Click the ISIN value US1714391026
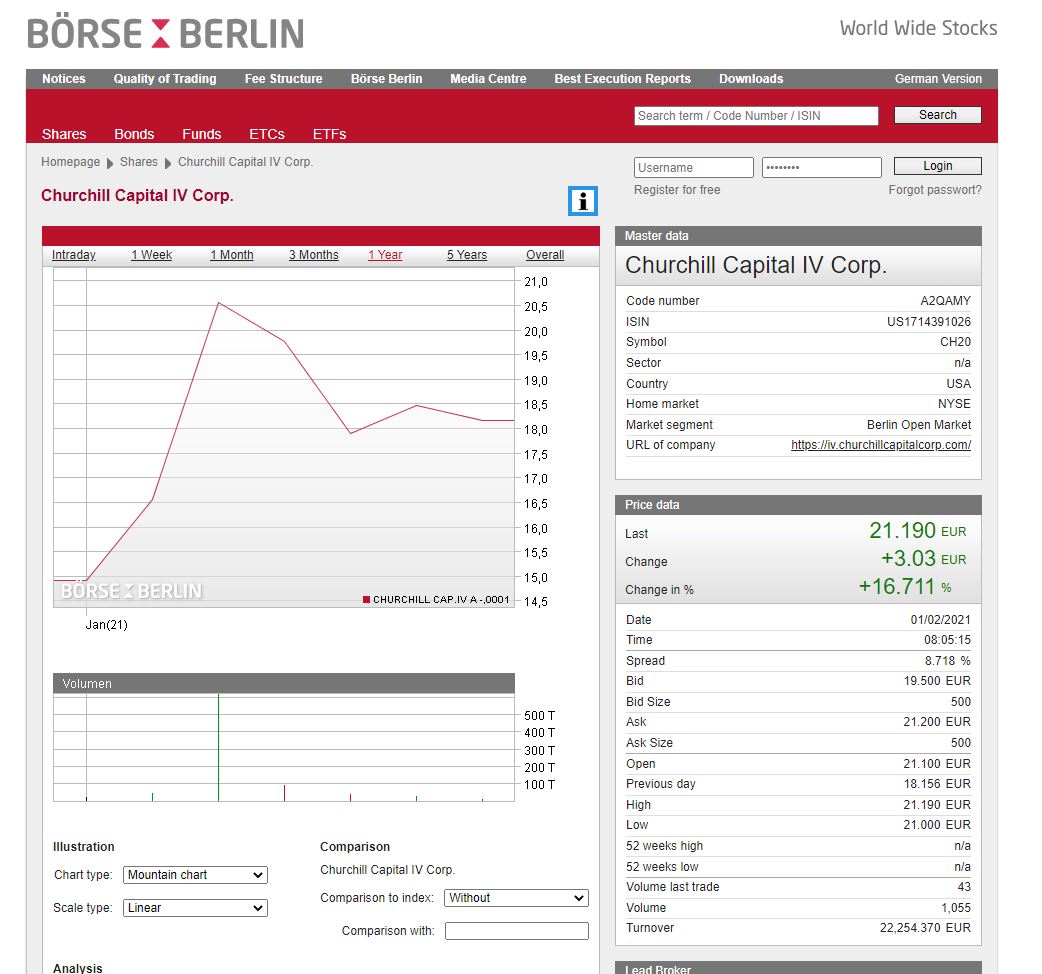The height and width of the screenshot is (974, 1042). [x=928, y=322]
